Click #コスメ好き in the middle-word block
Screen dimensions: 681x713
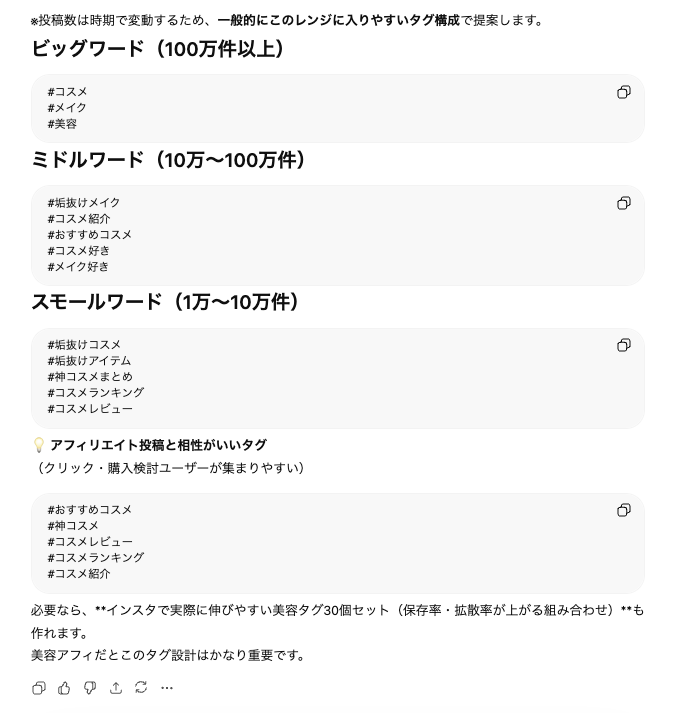79,251
